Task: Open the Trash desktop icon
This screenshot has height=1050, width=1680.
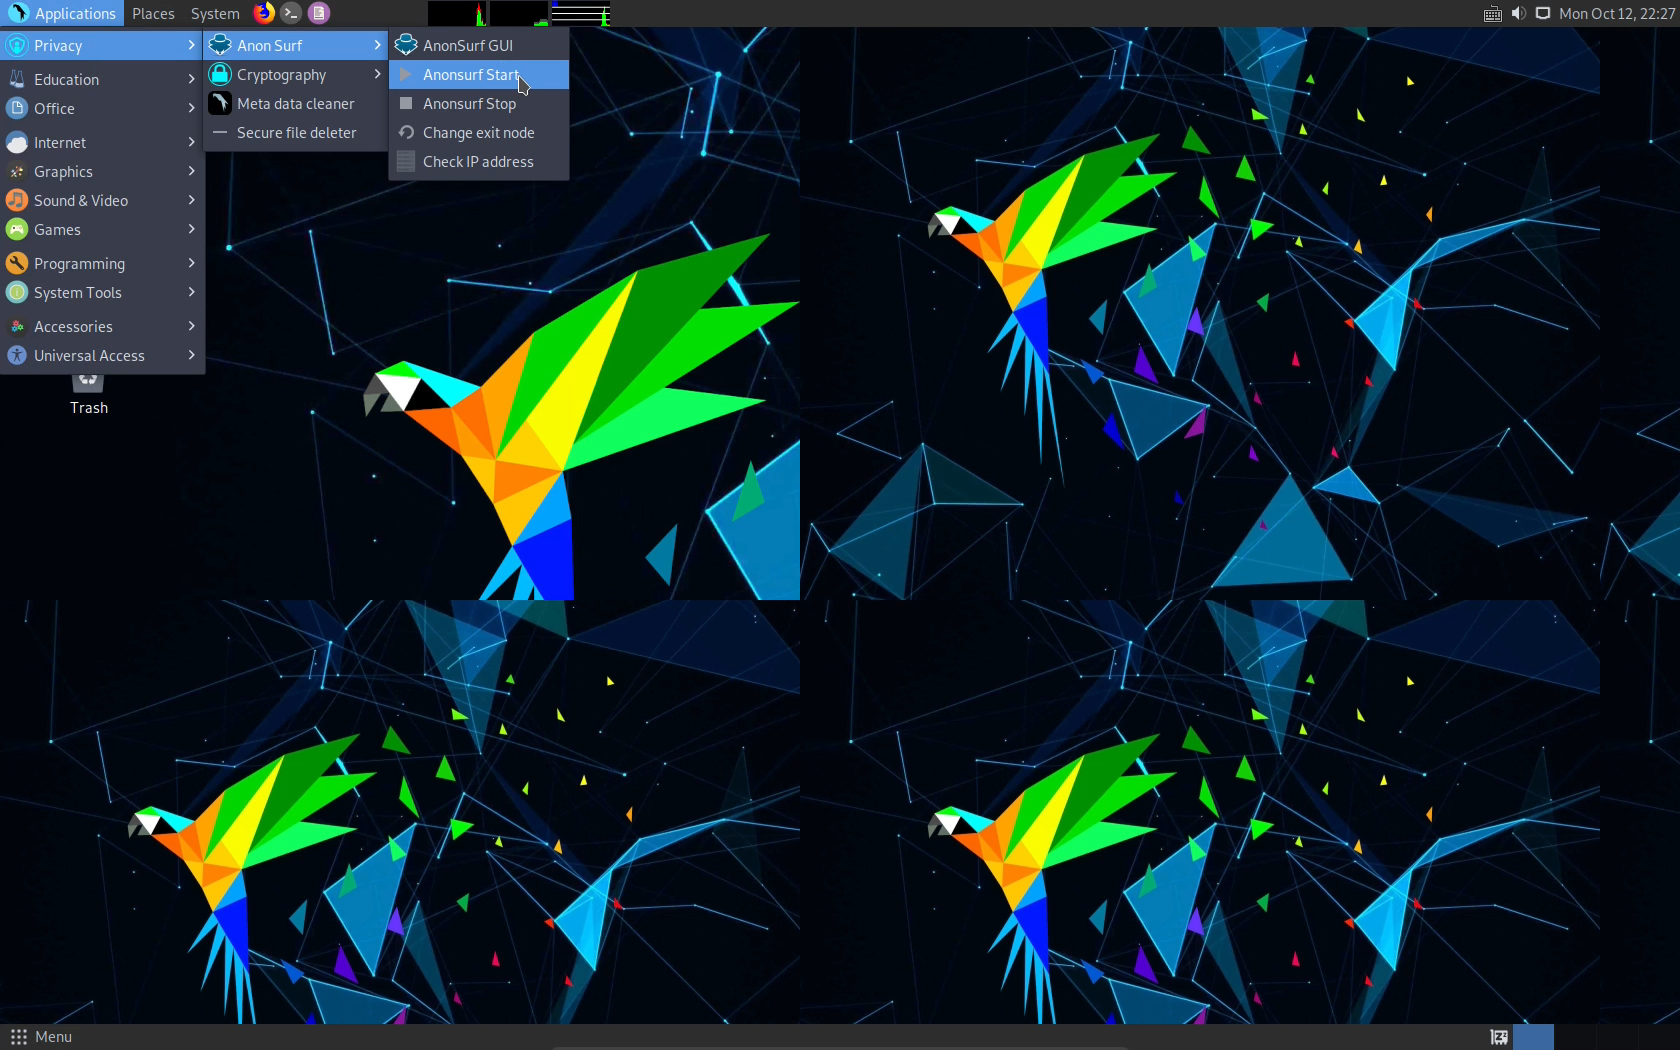Action: click(88, 392)
